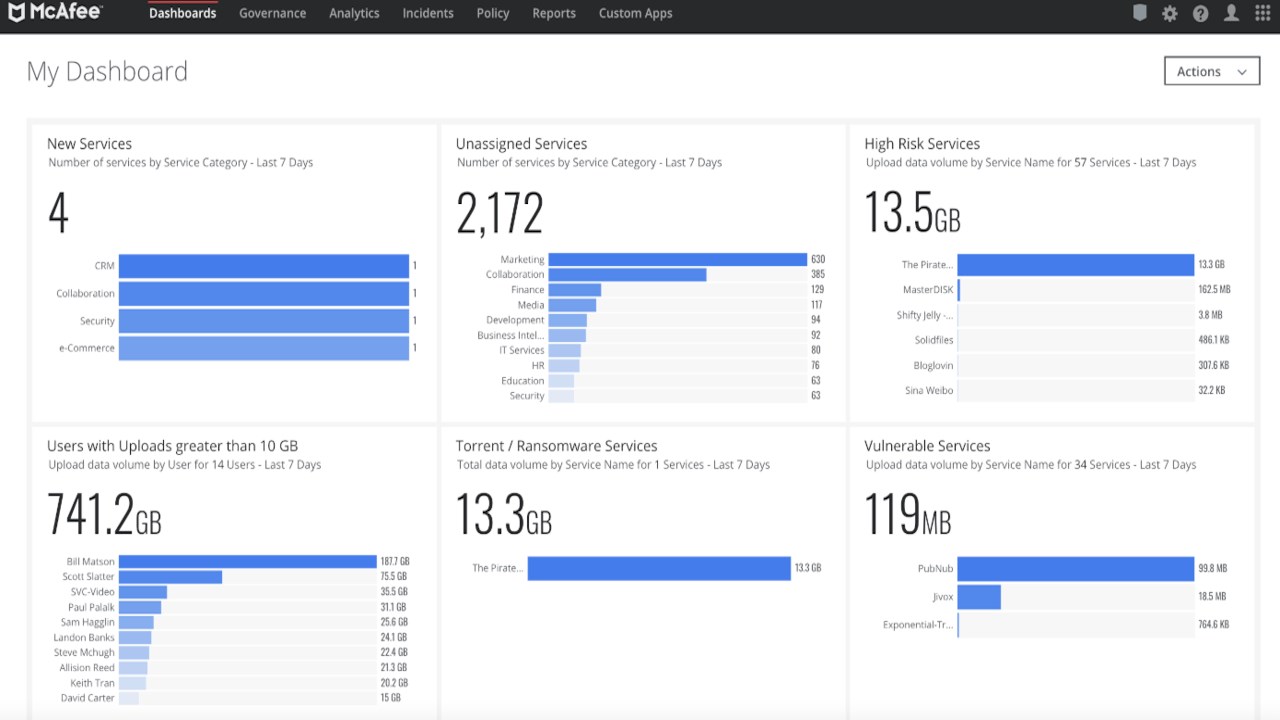Open the shield icon in top bar
The width and height of the screenshot is (1280, 720).
[1139, 13]
